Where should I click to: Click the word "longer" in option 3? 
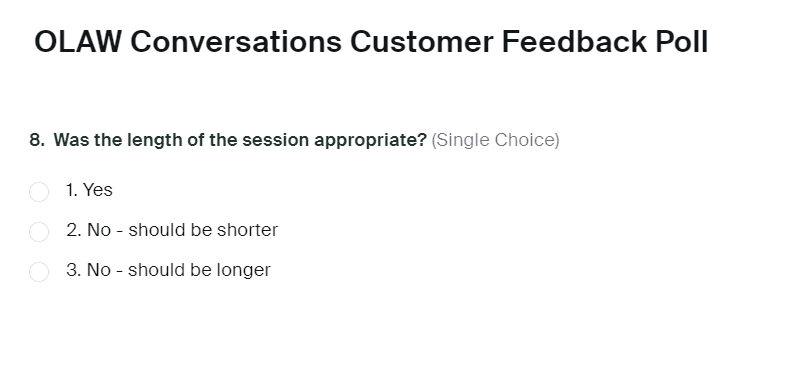click(x=244, y=270)
